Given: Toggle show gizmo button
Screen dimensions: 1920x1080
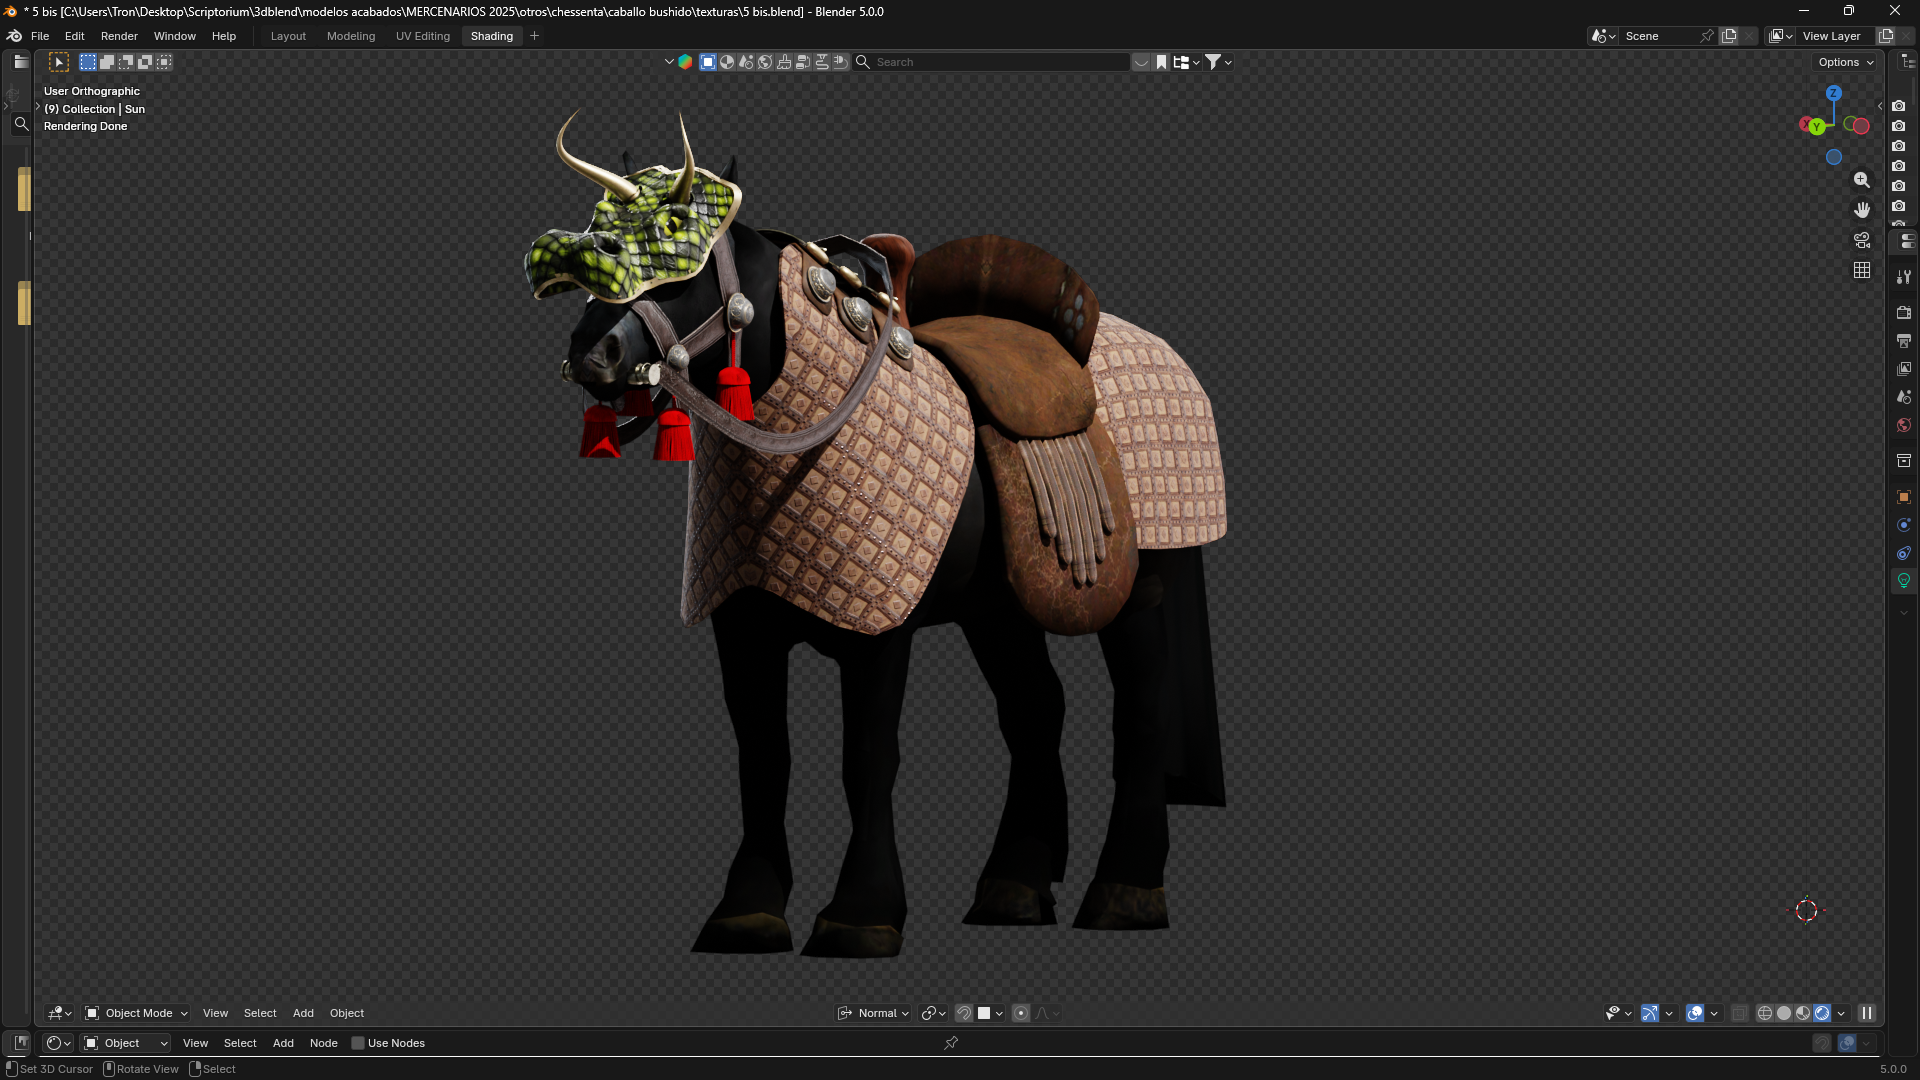Looking at the screenshot, I should (1650, 1013).
